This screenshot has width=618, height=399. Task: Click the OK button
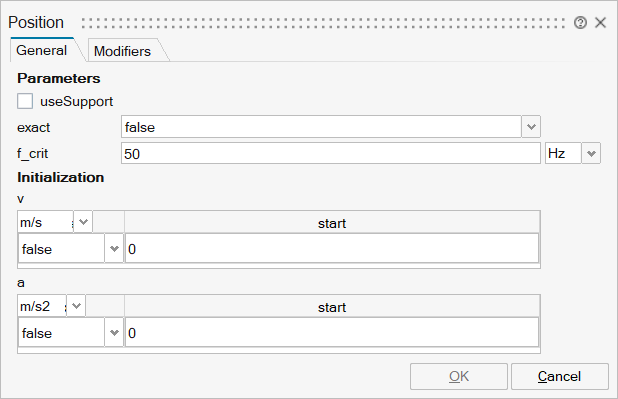[459, 377]
